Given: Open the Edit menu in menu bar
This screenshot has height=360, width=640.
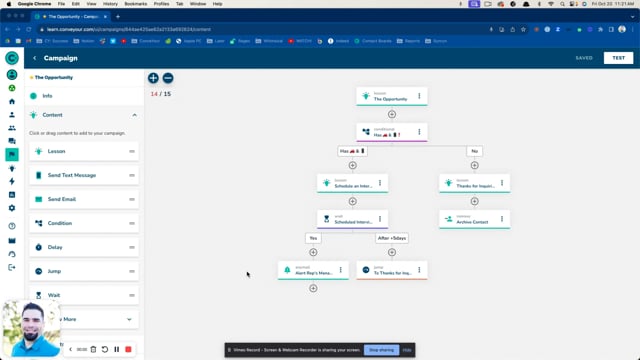Looking at the screenshot, I should coord(76,4).
